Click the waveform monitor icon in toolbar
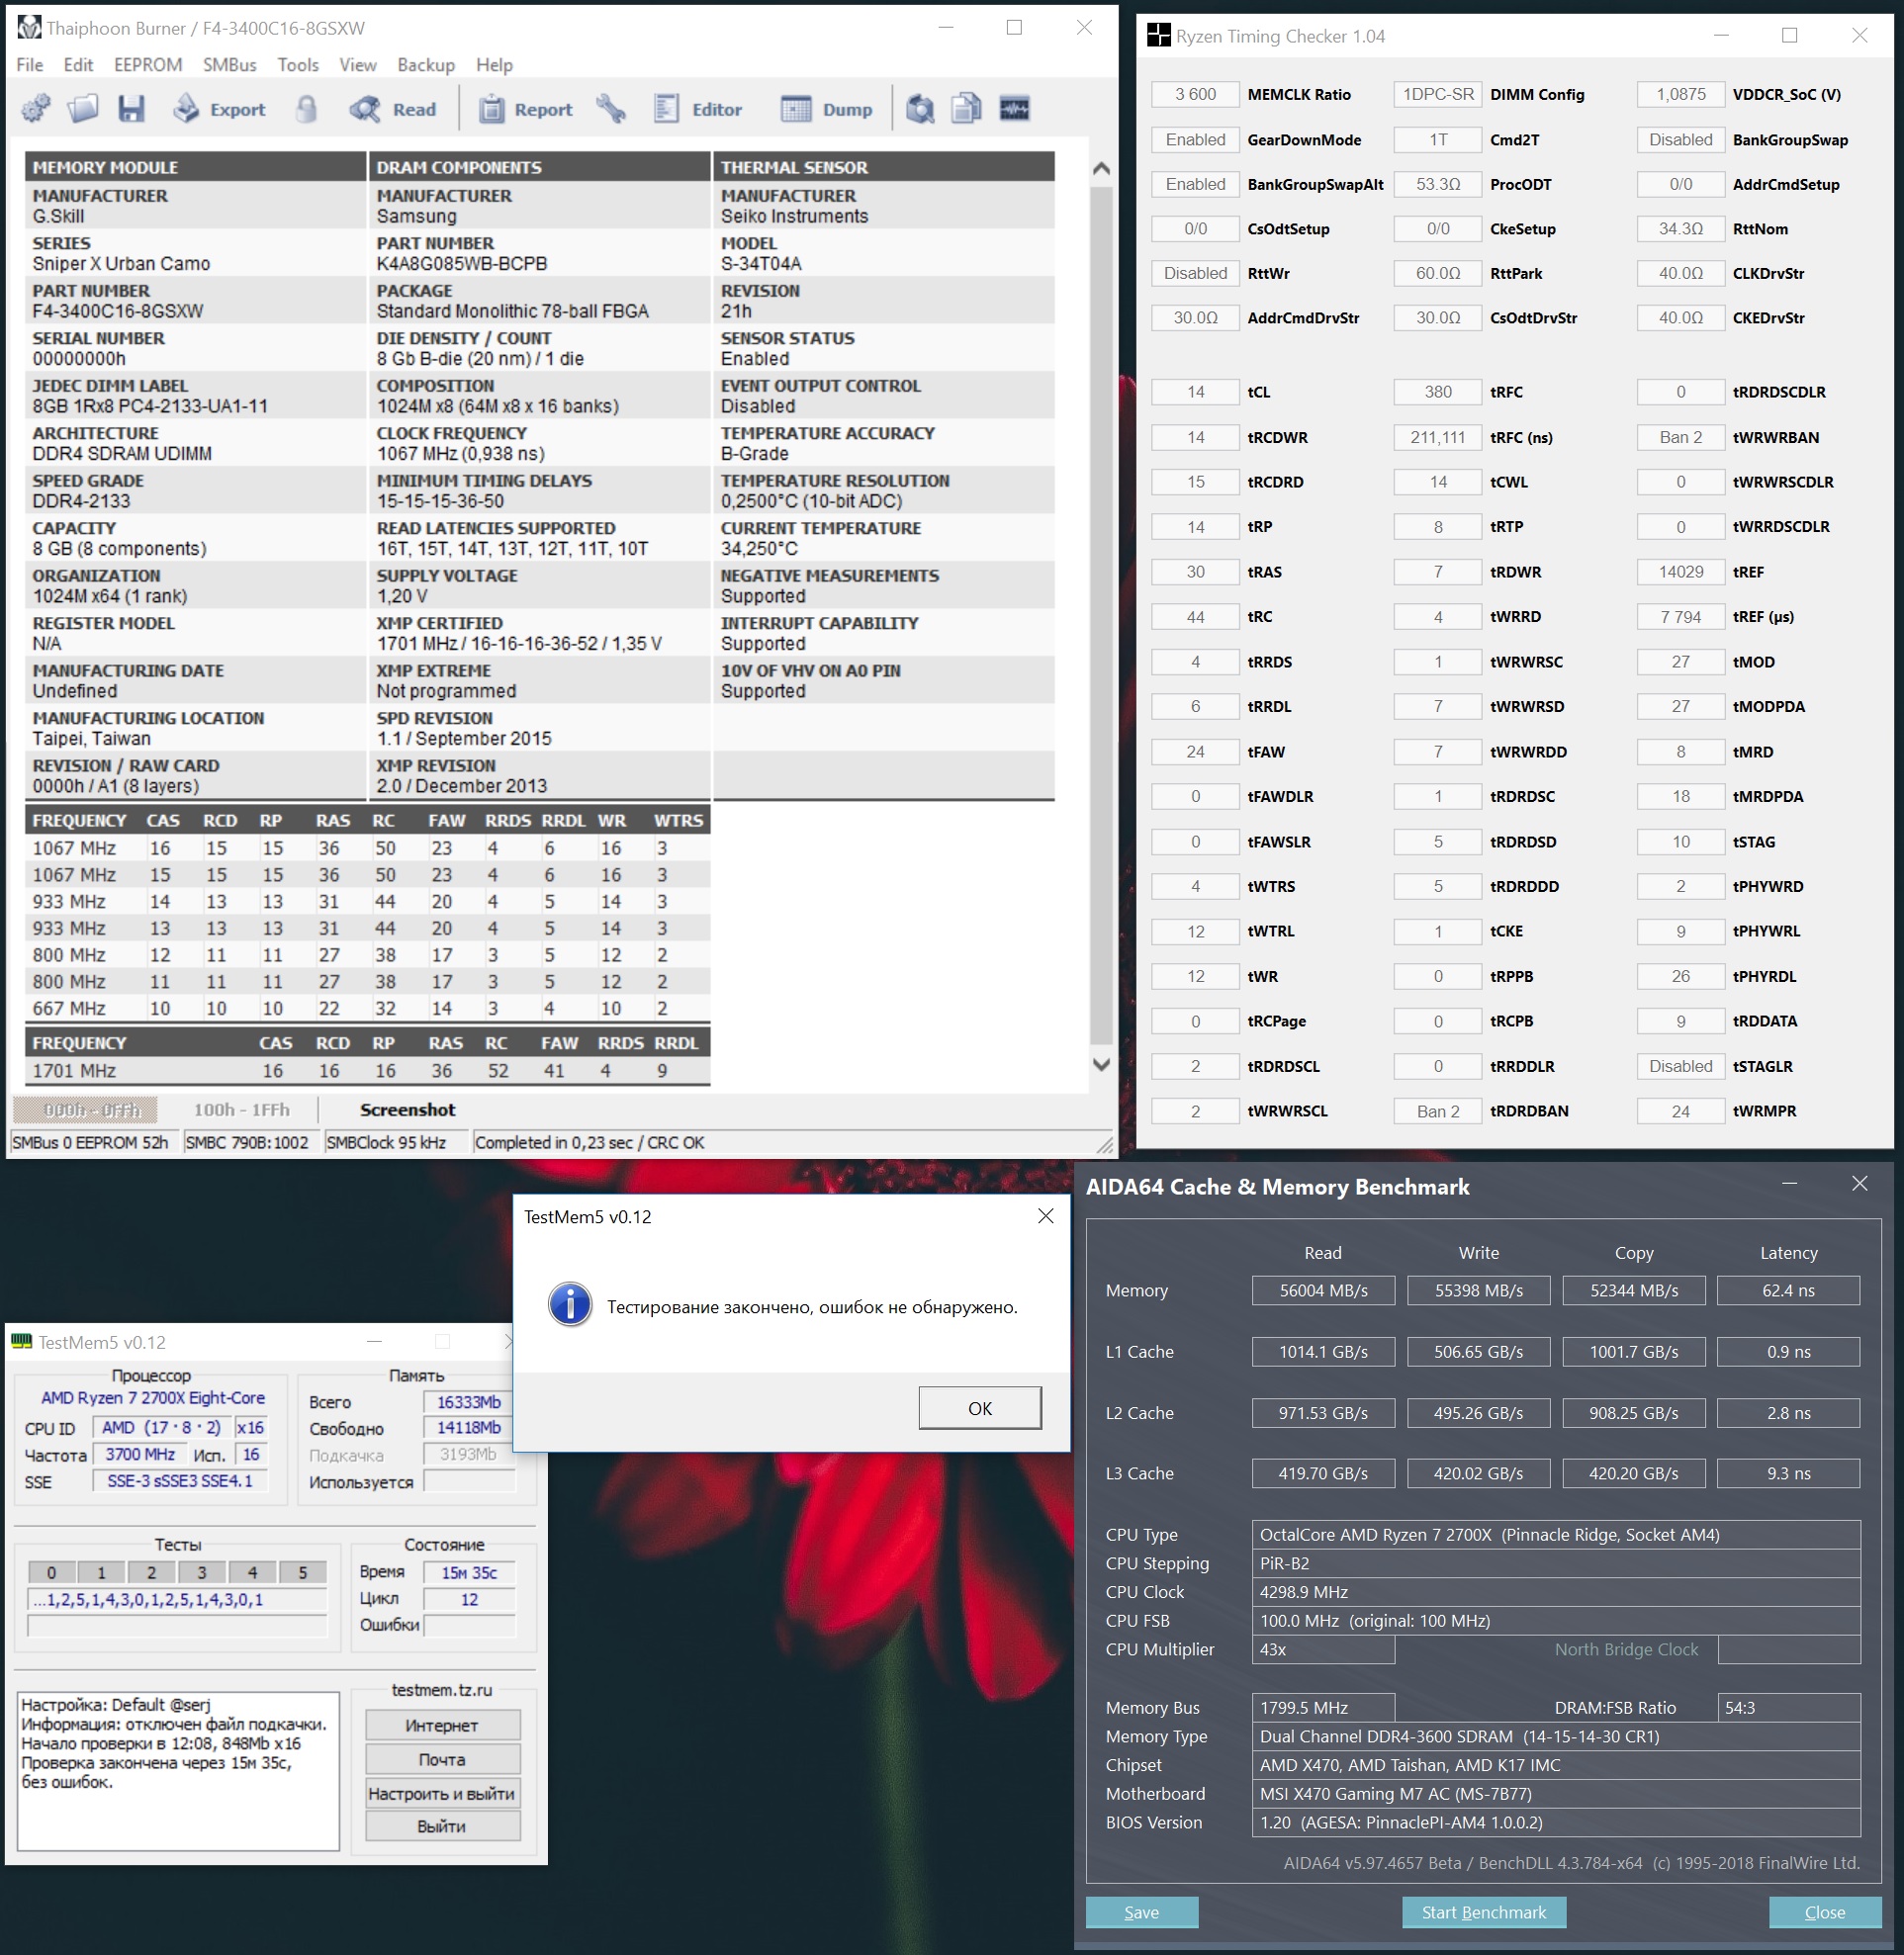Viewport: 1904px width, 1955px height. point(1014,109)
